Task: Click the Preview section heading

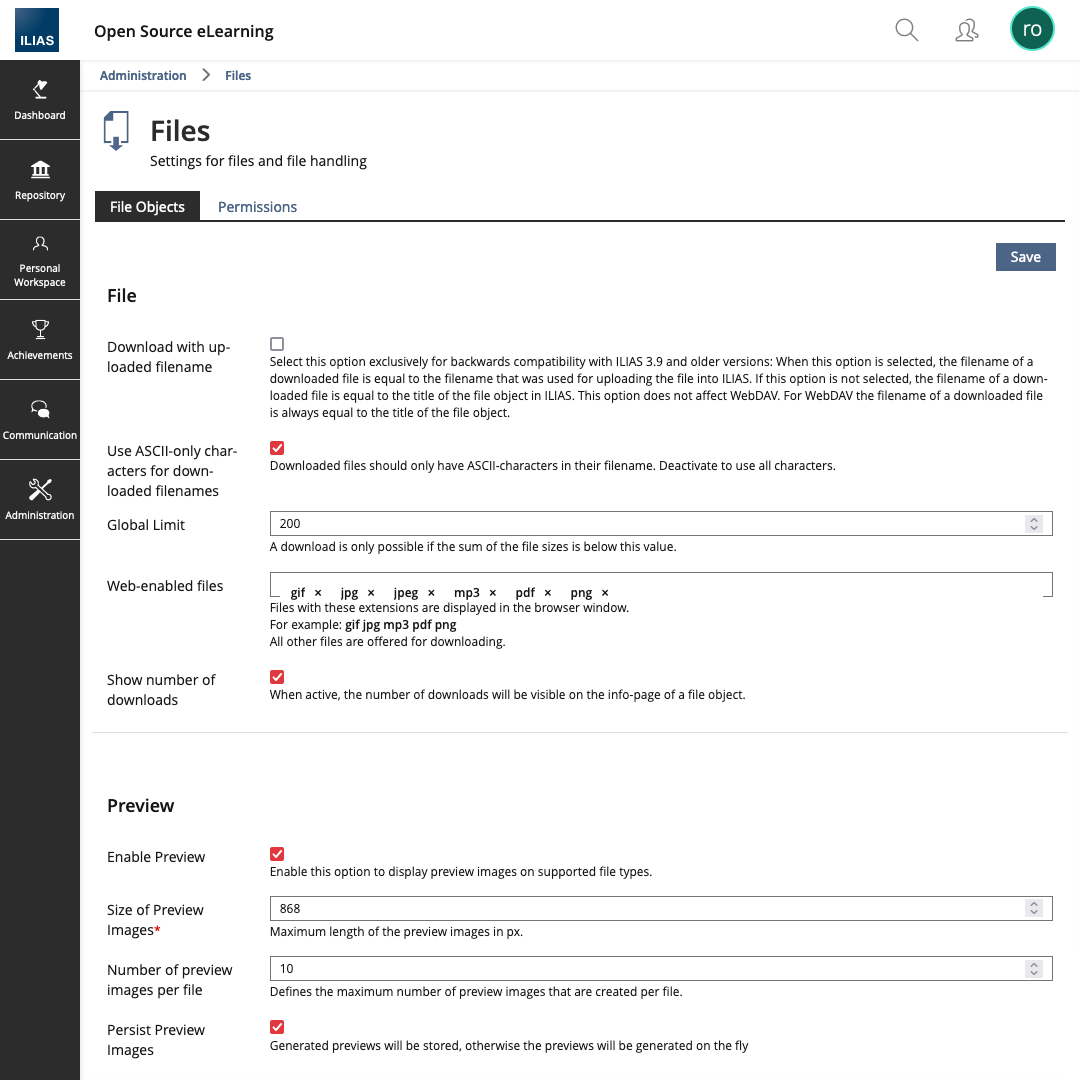Action: (141, 806)
